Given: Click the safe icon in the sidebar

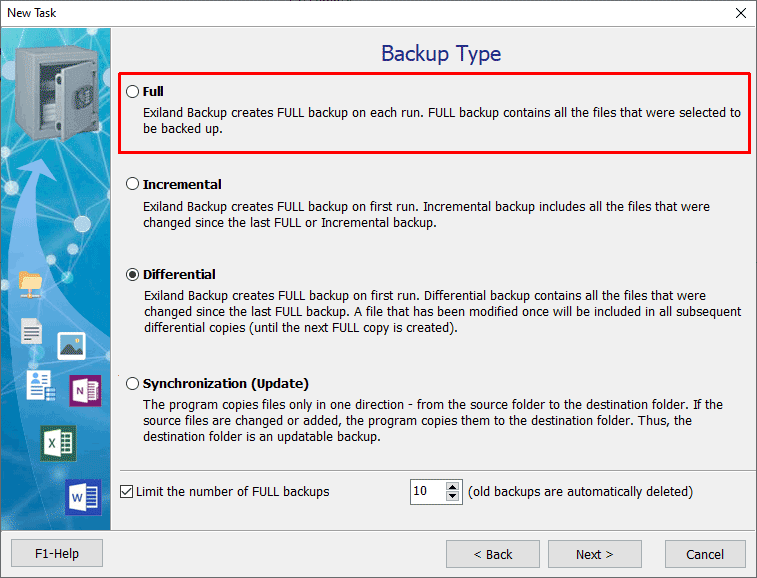Looking at the screenshot, I should (57, 93).
